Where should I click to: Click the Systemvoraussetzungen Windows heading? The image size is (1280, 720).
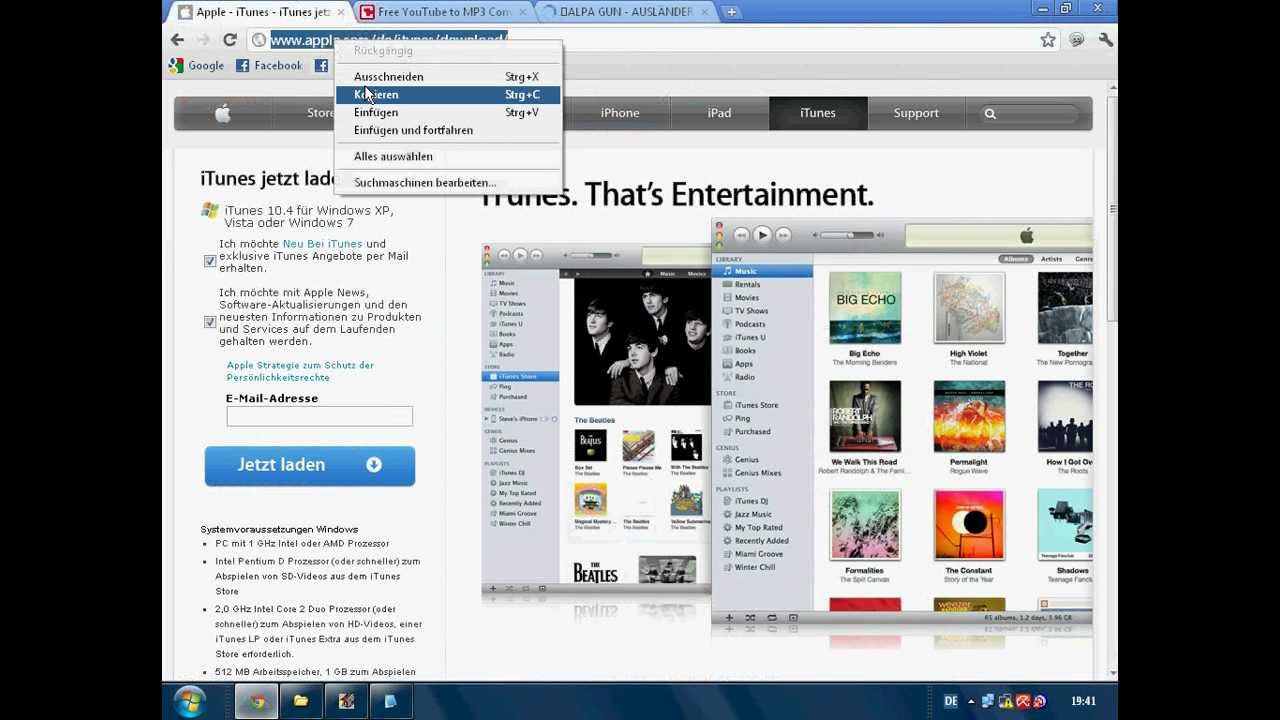point(279,529)
